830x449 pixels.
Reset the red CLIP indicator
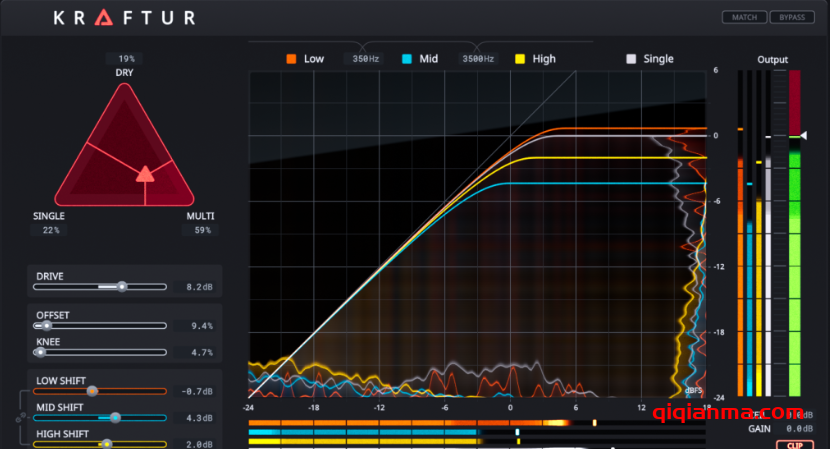coord(794,443)
